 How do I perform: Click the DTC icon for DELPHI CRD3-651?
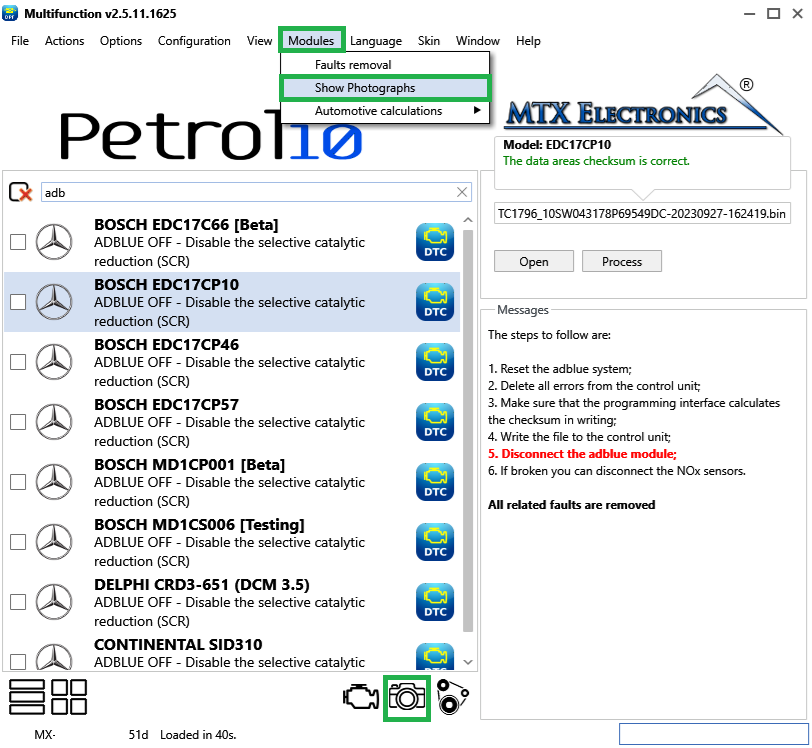coord(435,602)
